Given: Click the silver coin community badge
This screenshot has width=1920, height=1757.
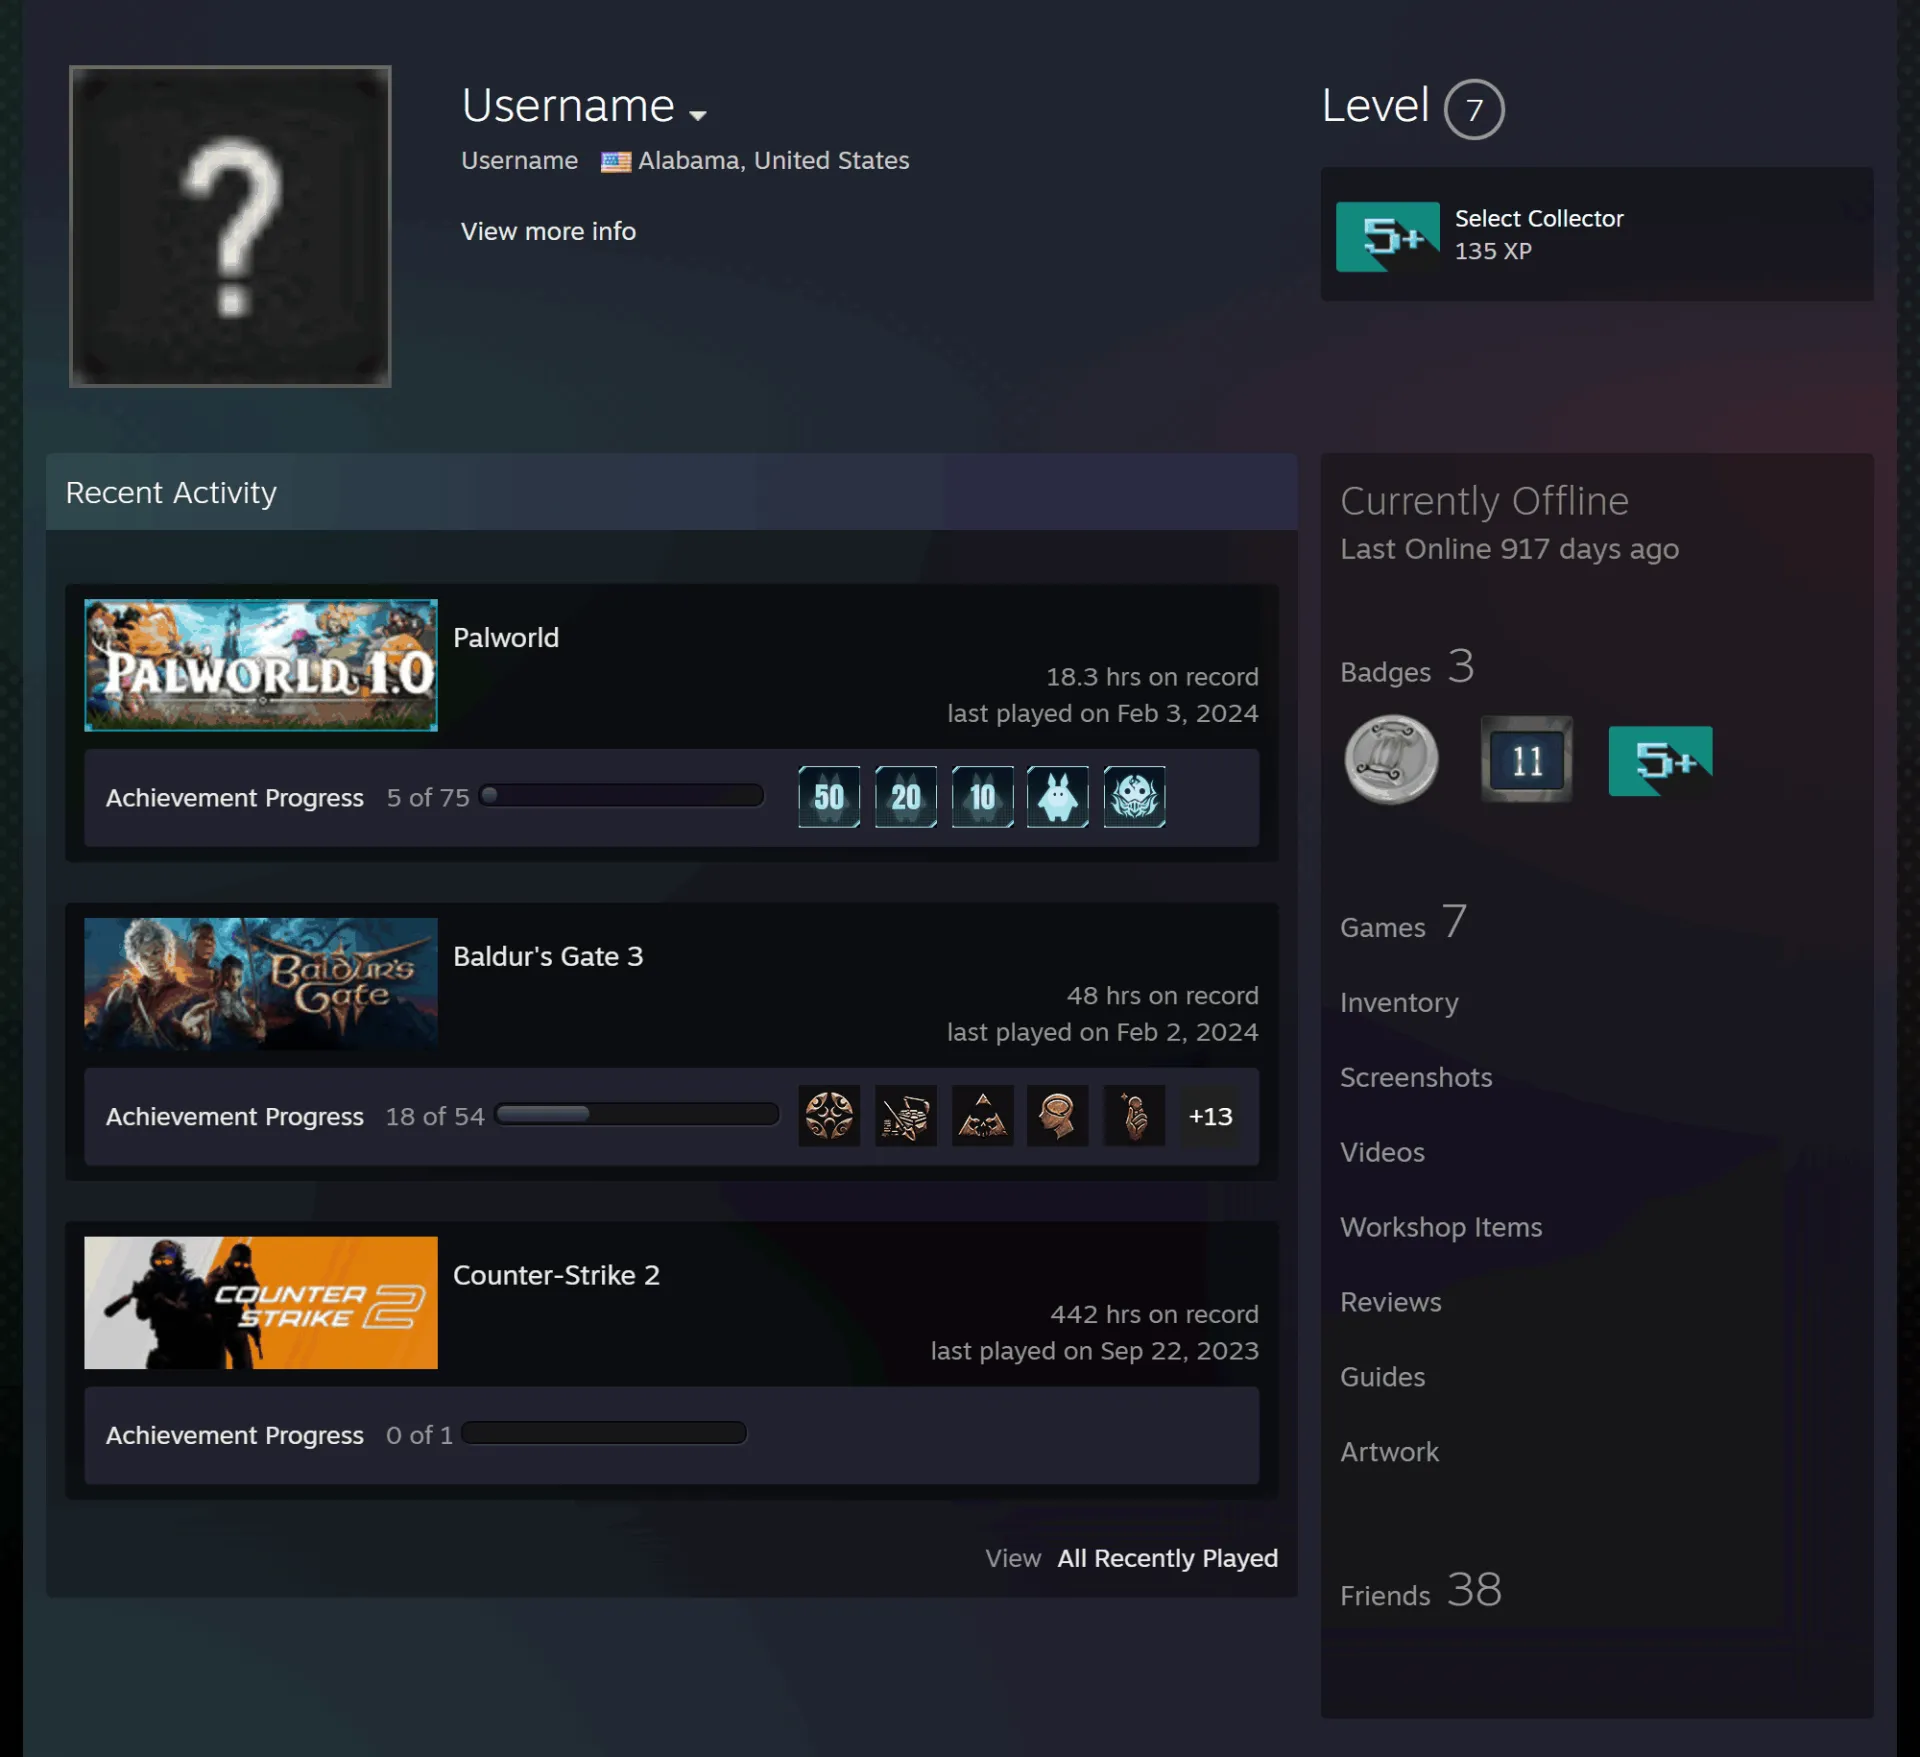Looking at the screenshot, I should pos(1391,760).
